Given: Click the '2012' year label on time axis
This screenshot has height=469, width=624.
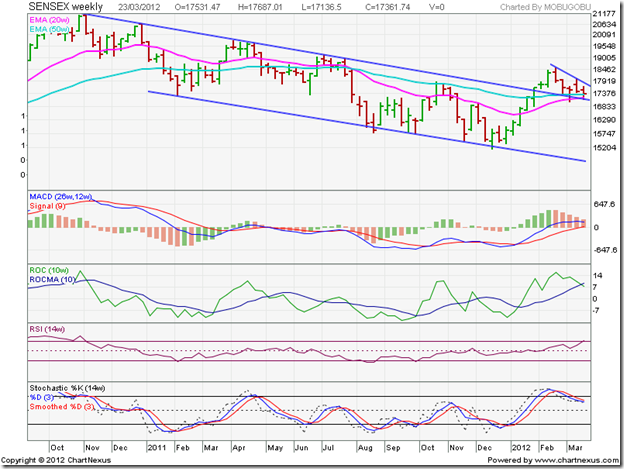Looking at the screenshot, I should 521,448.
